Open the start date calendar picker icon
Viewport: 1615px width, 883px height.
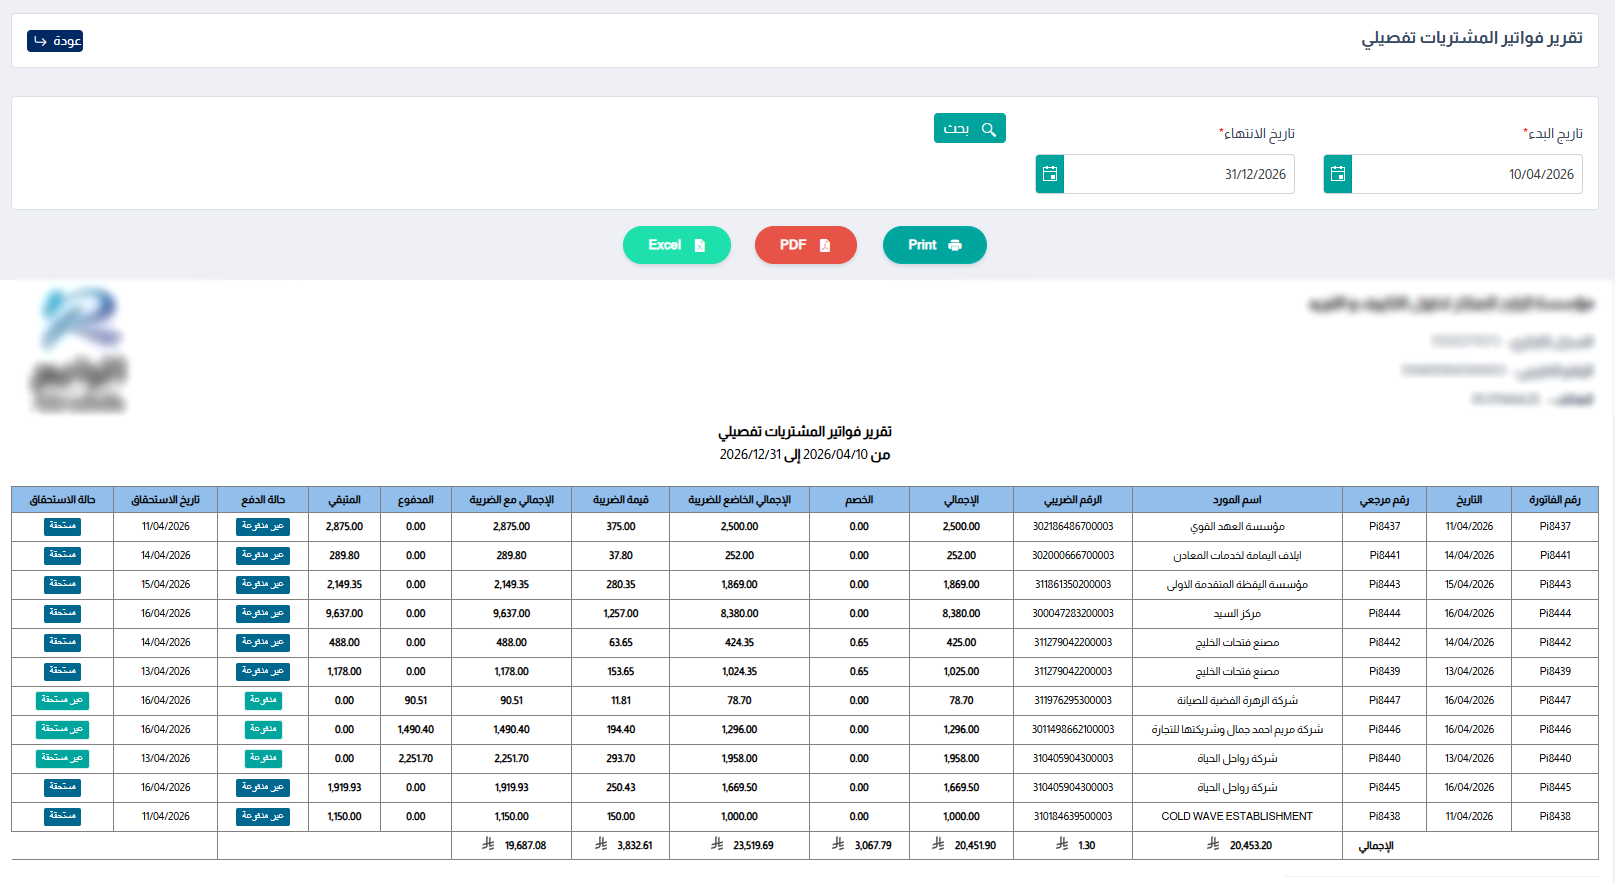[1338, 174]
